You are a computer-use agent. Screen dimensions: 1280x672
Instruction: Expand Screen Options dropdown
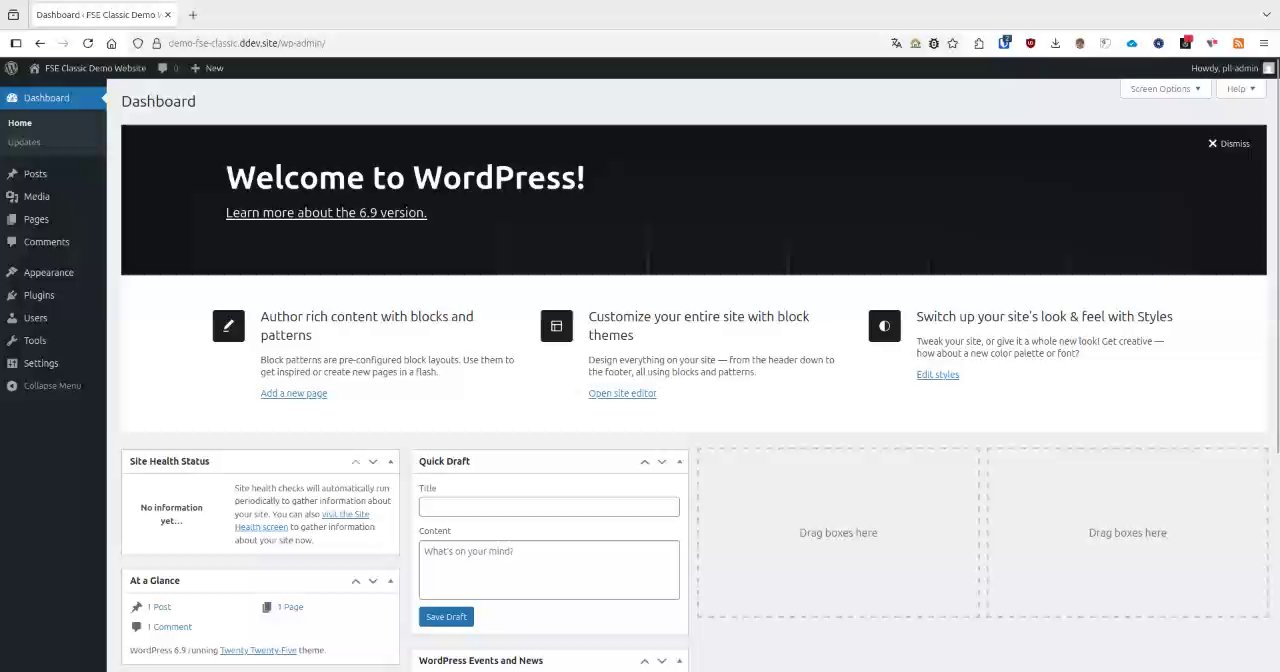click(1165, 89)
